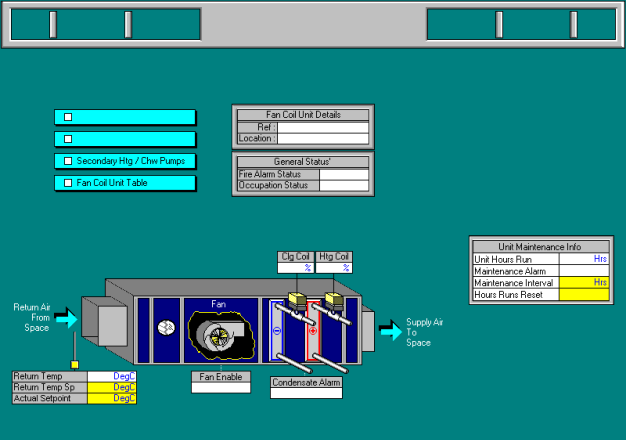Edit the Actual Setpoint value field
Image resolution: width=626 pixels, height=440 pixels.
pyautogui.click(x=112, y=398)
